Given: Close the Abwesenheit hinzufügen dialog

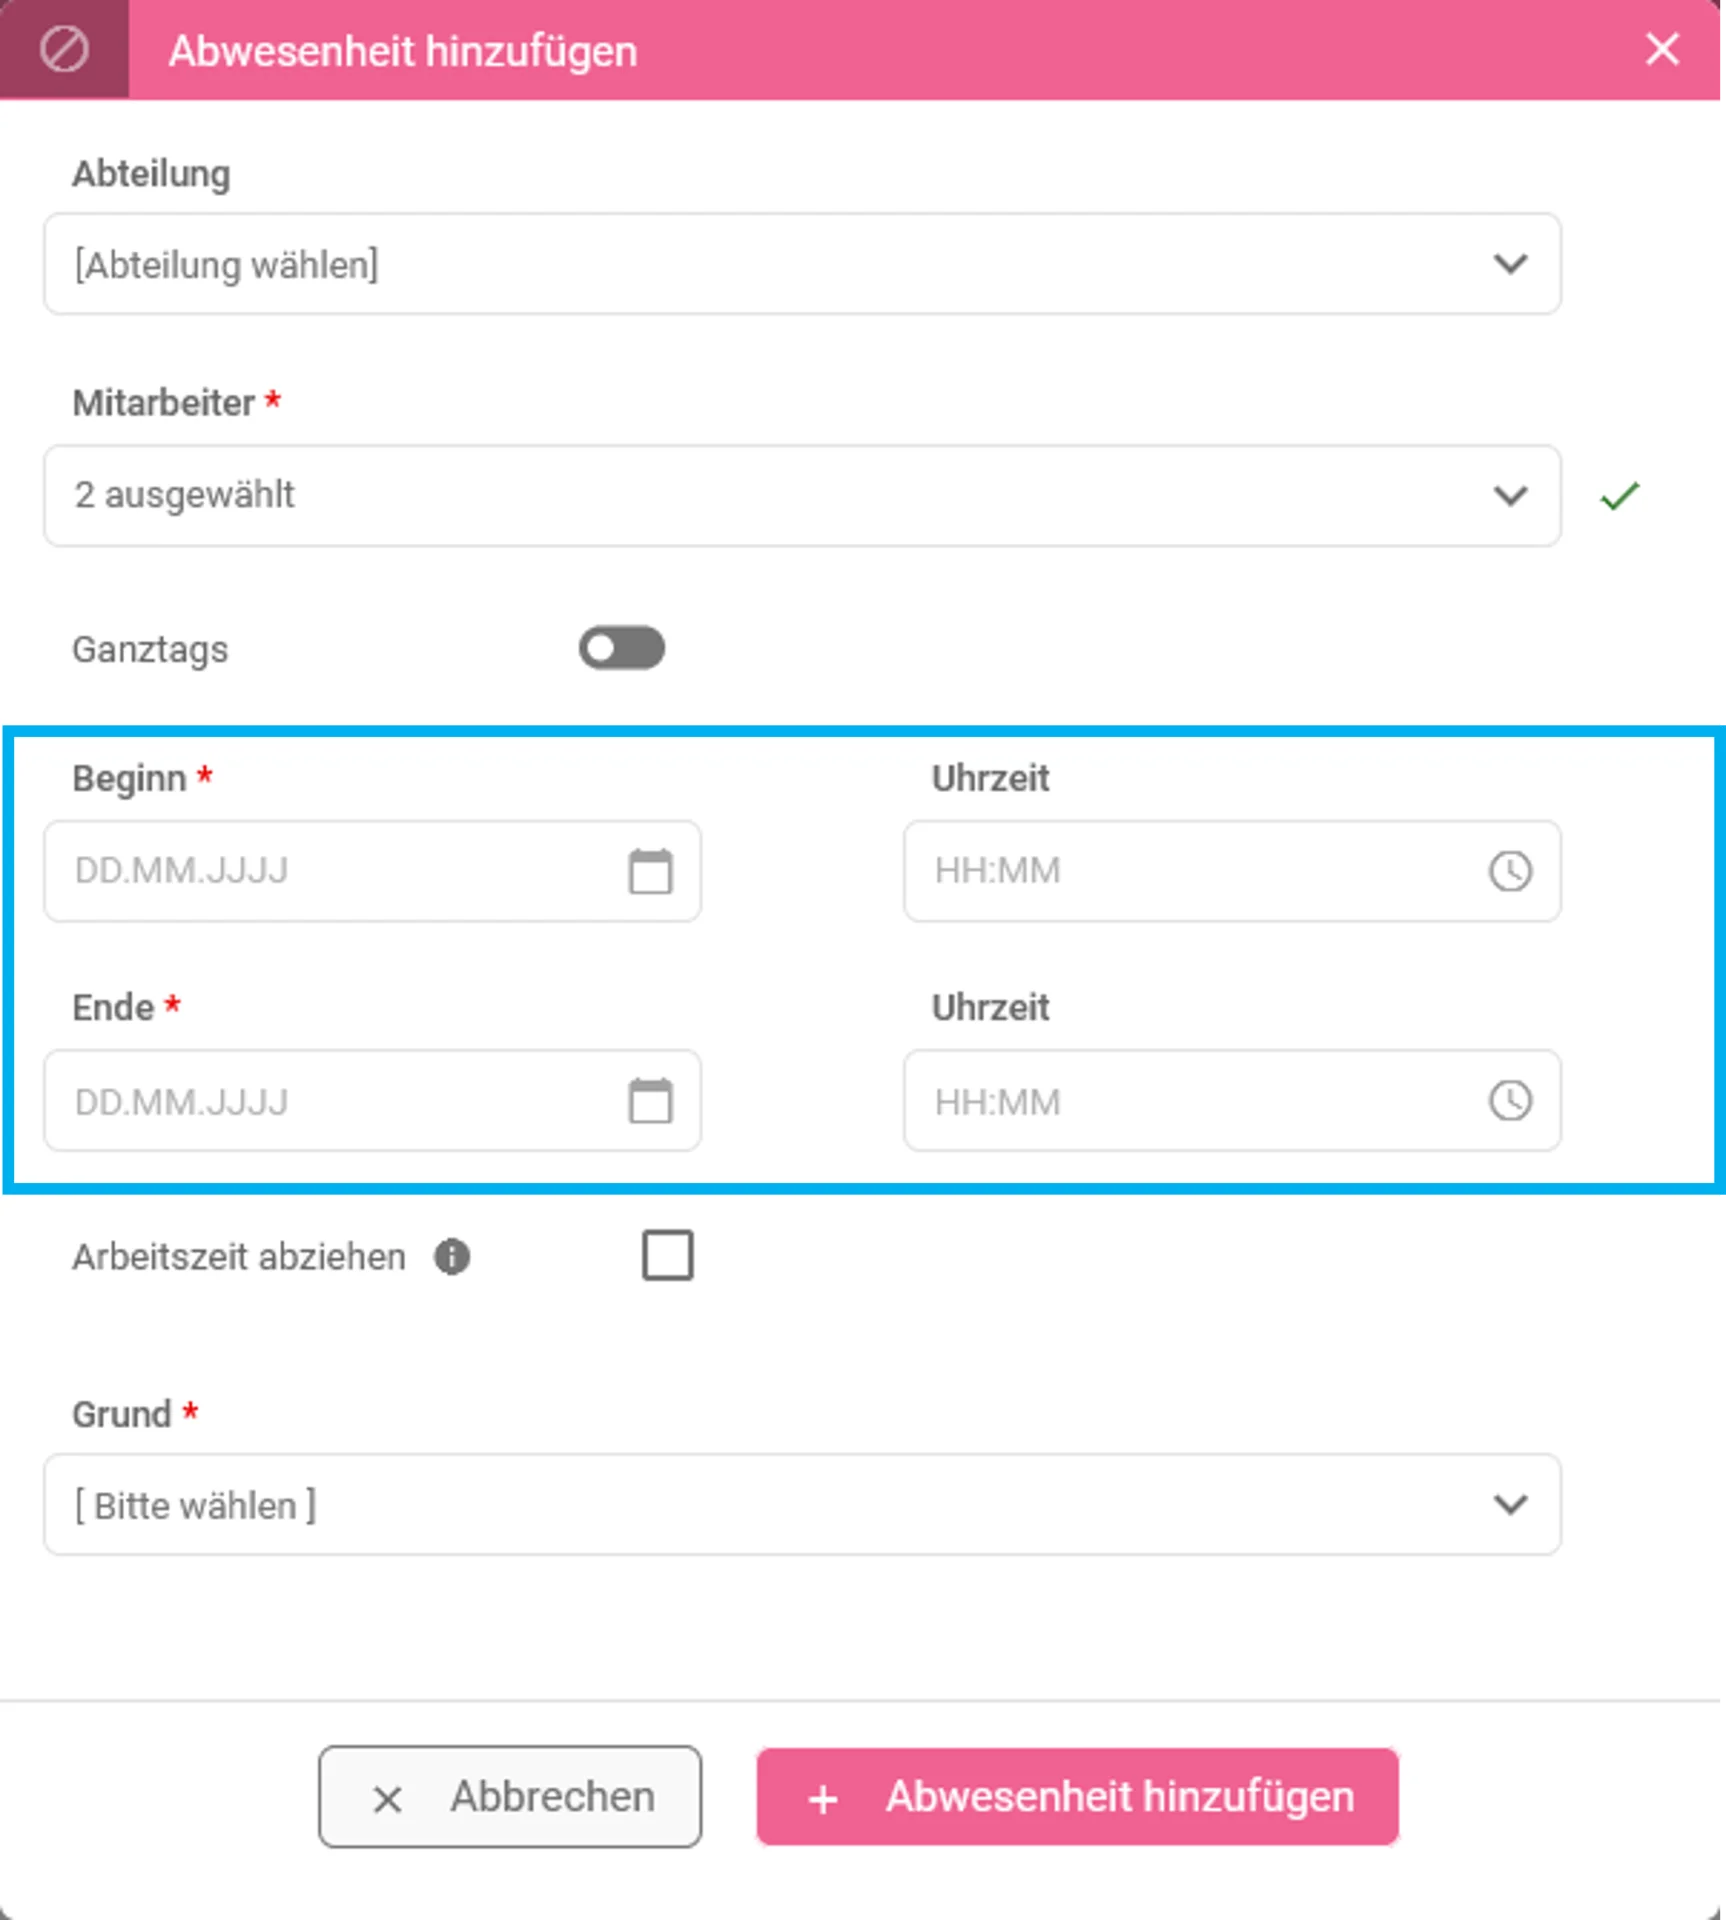Looking at the screenshot, I should coord(1662,49).
